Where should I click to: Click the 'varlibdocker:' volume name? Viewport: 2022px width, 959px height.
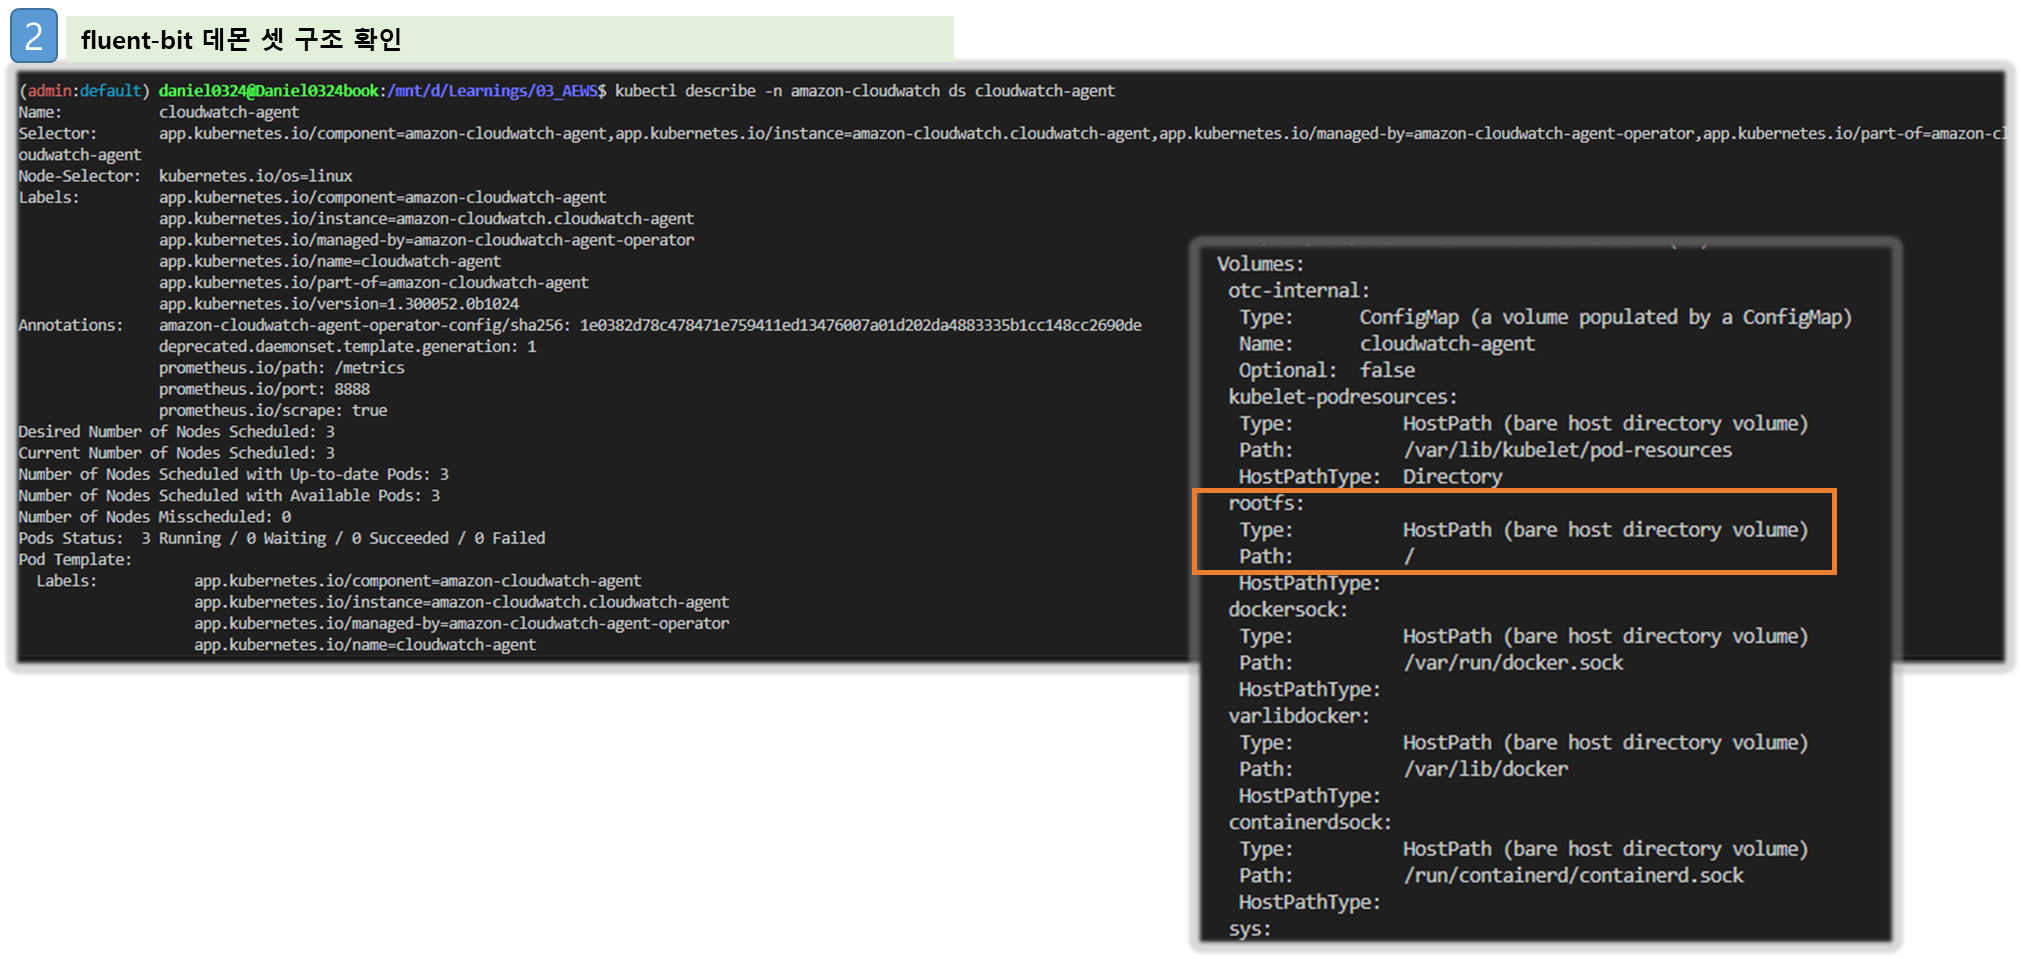pyautogui.click(x=1299, y=716)
